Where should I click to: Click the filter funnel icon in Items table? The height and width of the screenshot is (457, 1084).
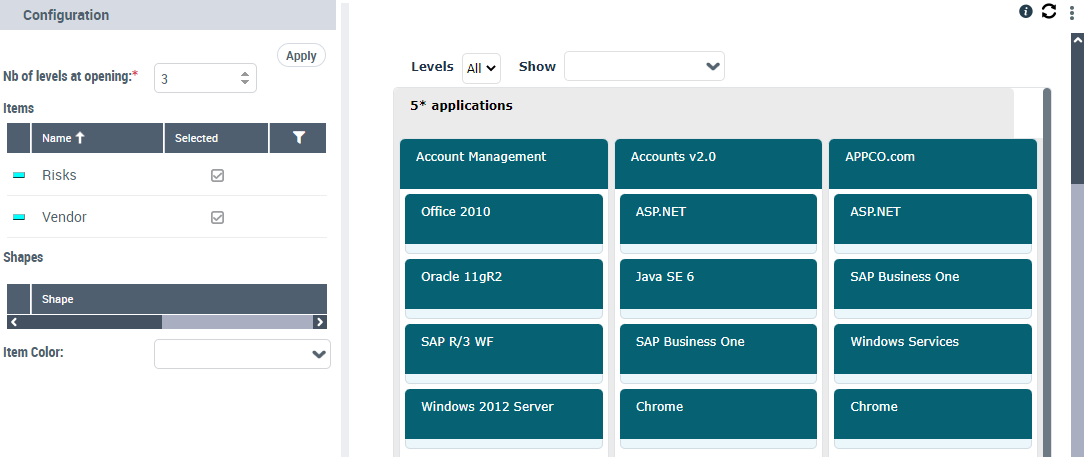[298, 138]
